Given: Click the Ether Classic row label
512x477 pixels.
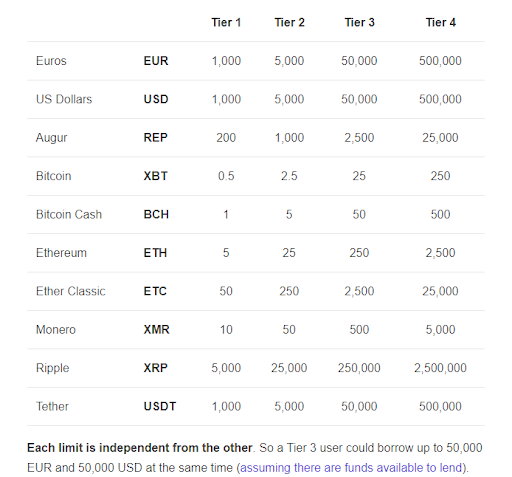Looking at the screenshot, I should pos(70,291).
